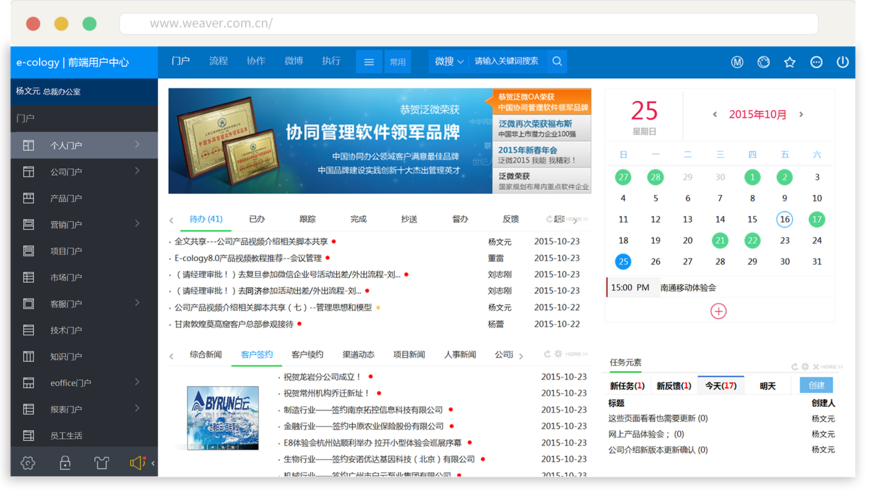Click the 产品门户 sidebar icon
The image size is (882, 500).
(28, 198)
